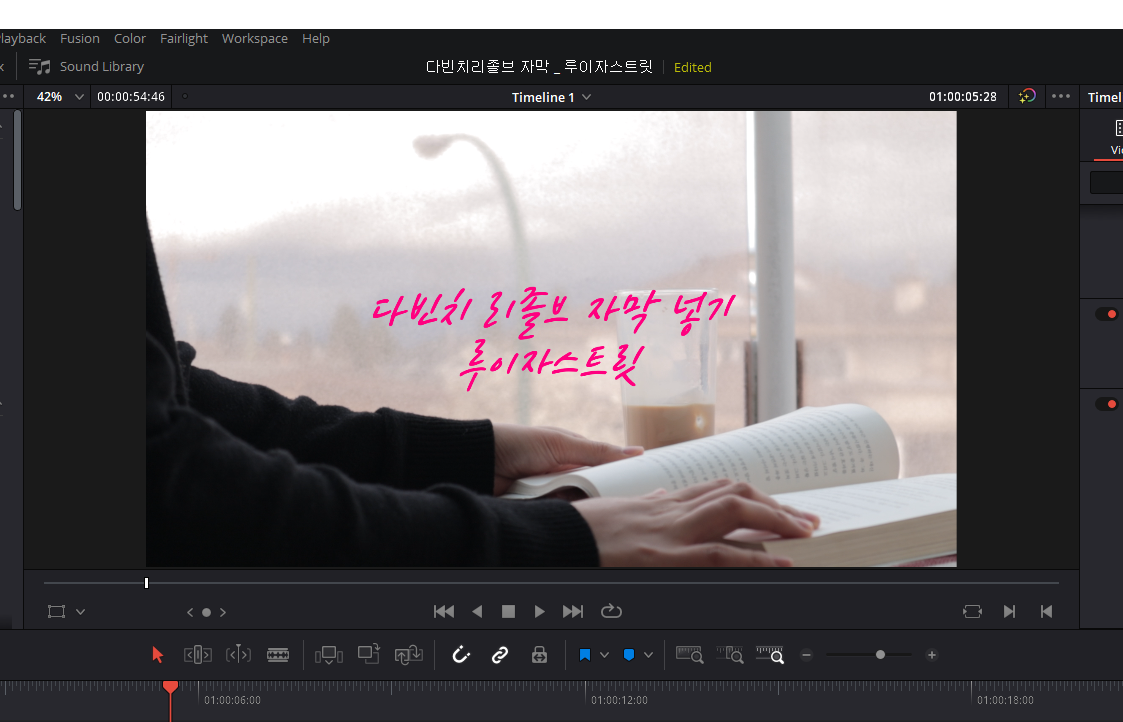Open the flag color dropdown

coord(604,655)
